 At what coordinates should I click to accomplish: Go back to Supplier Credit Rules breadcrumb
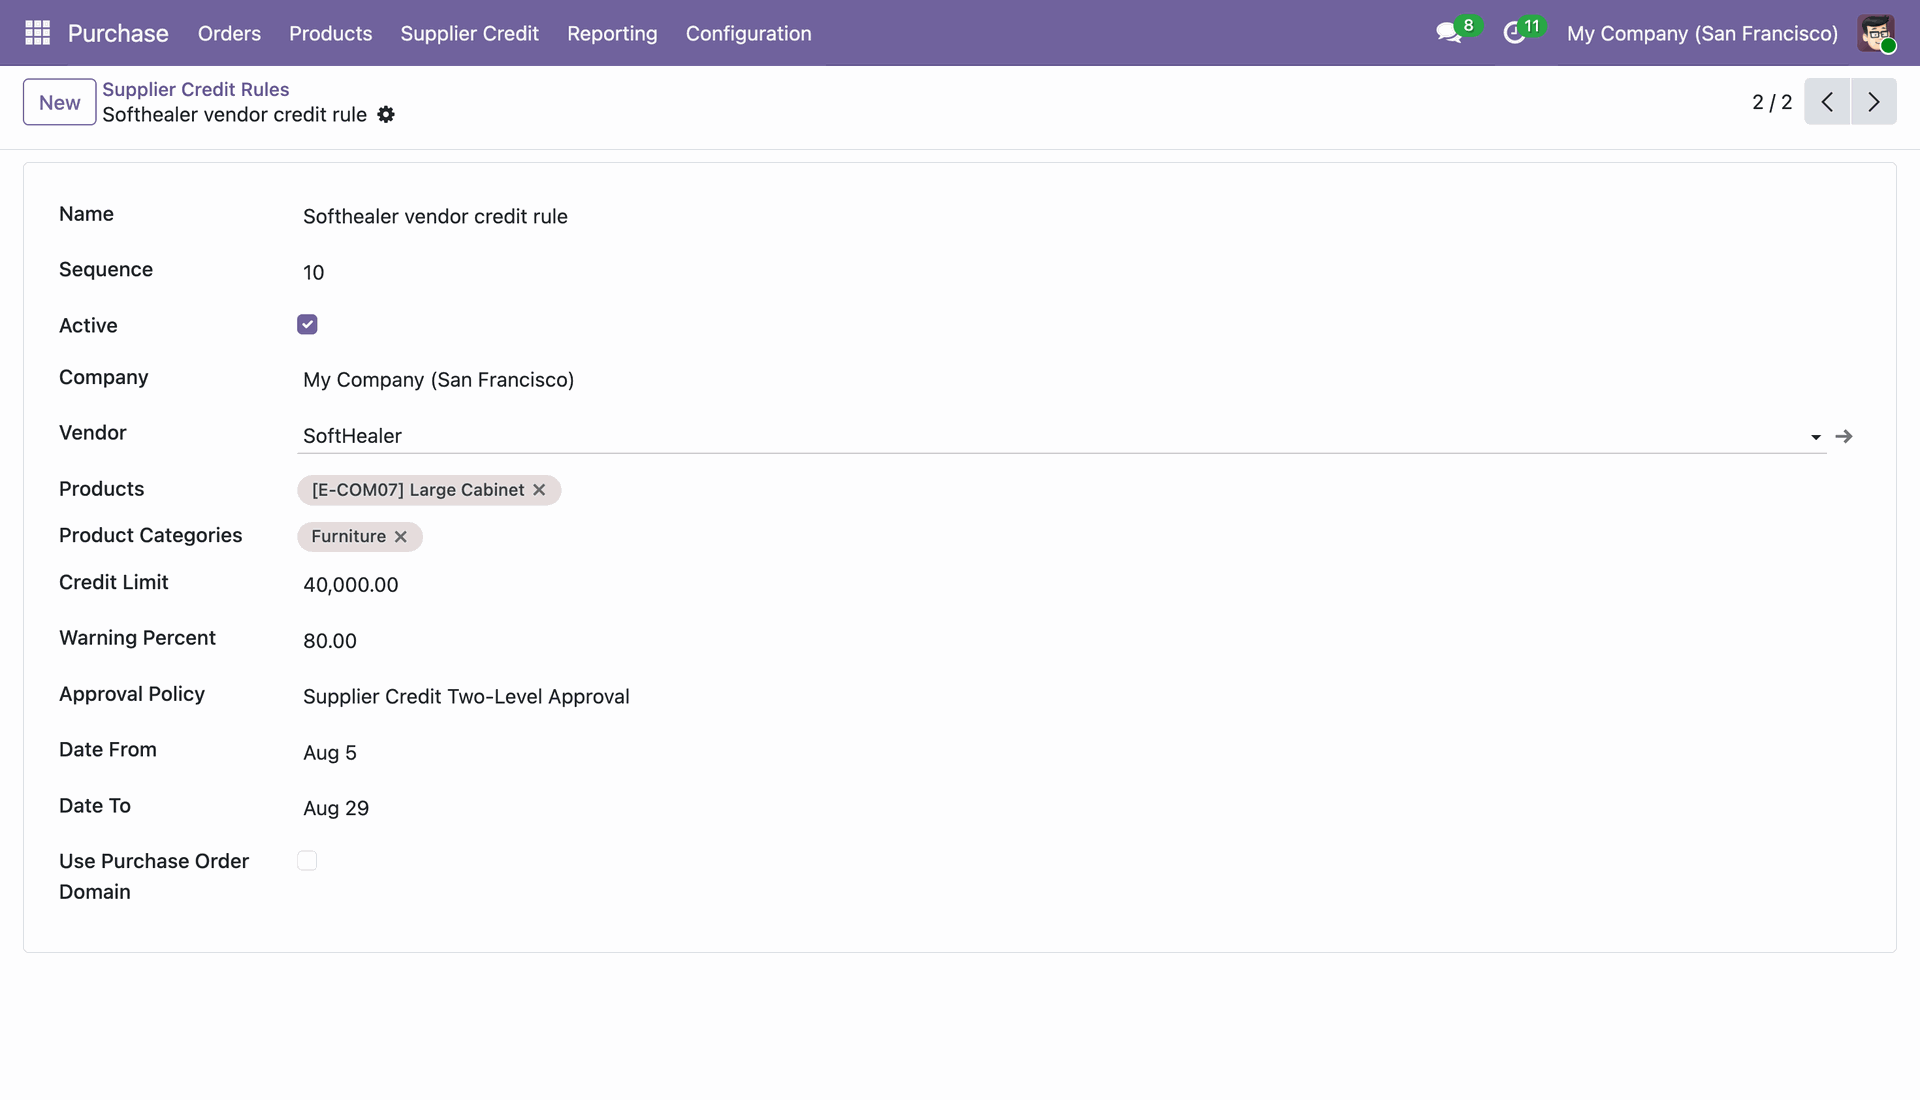pyautogui.click(x=196, y=89)
